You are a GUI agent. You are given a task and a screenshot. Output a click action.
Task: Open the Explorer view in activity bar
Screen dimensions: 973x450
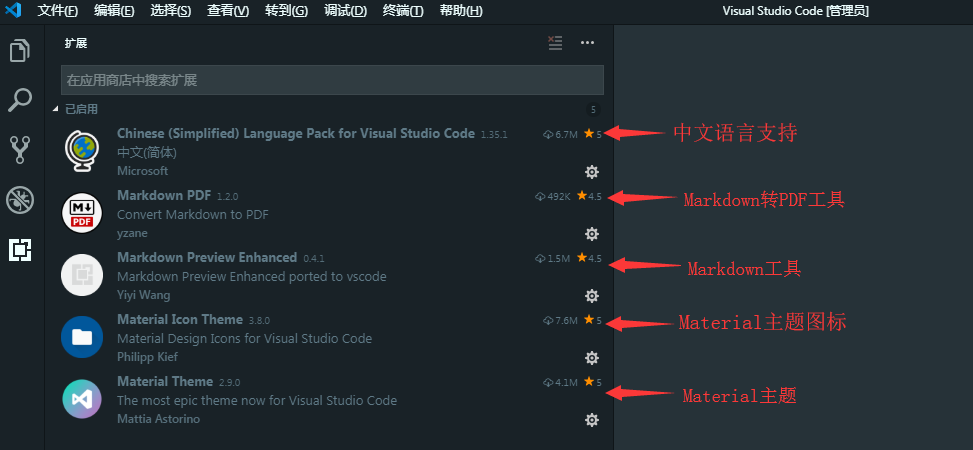(x=20, y=50)
